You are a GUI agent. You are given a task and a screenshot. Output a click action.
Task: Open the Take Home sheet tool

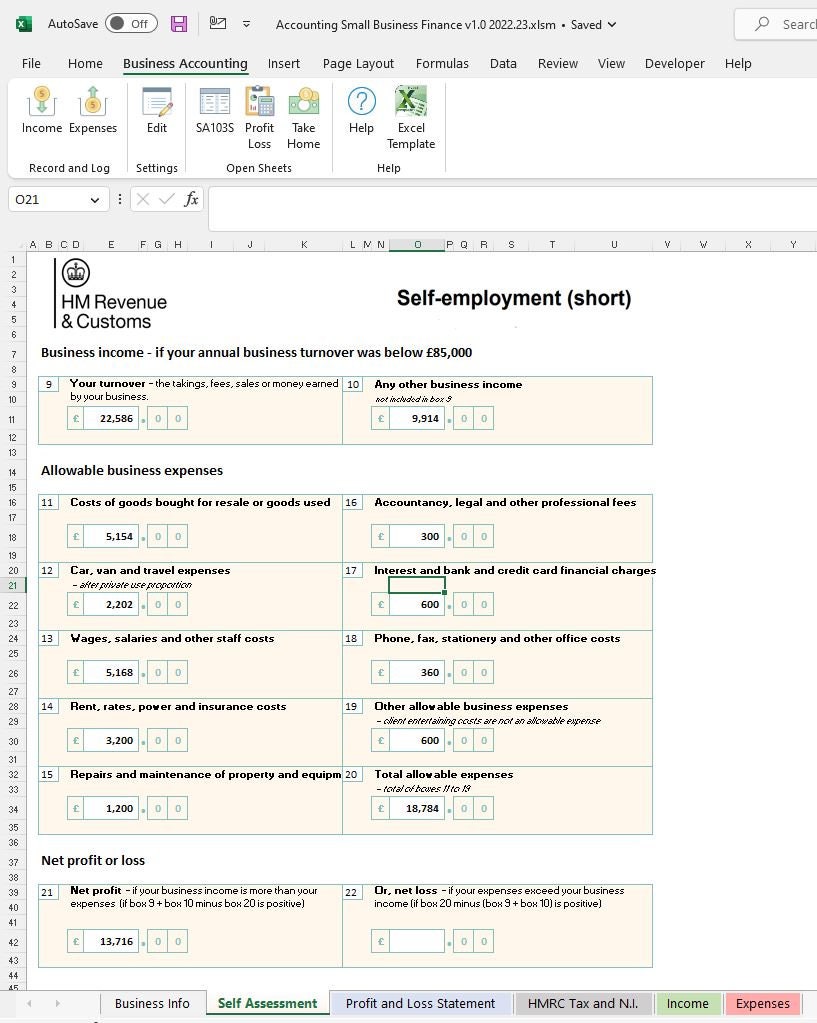click(x=303, y=113)
